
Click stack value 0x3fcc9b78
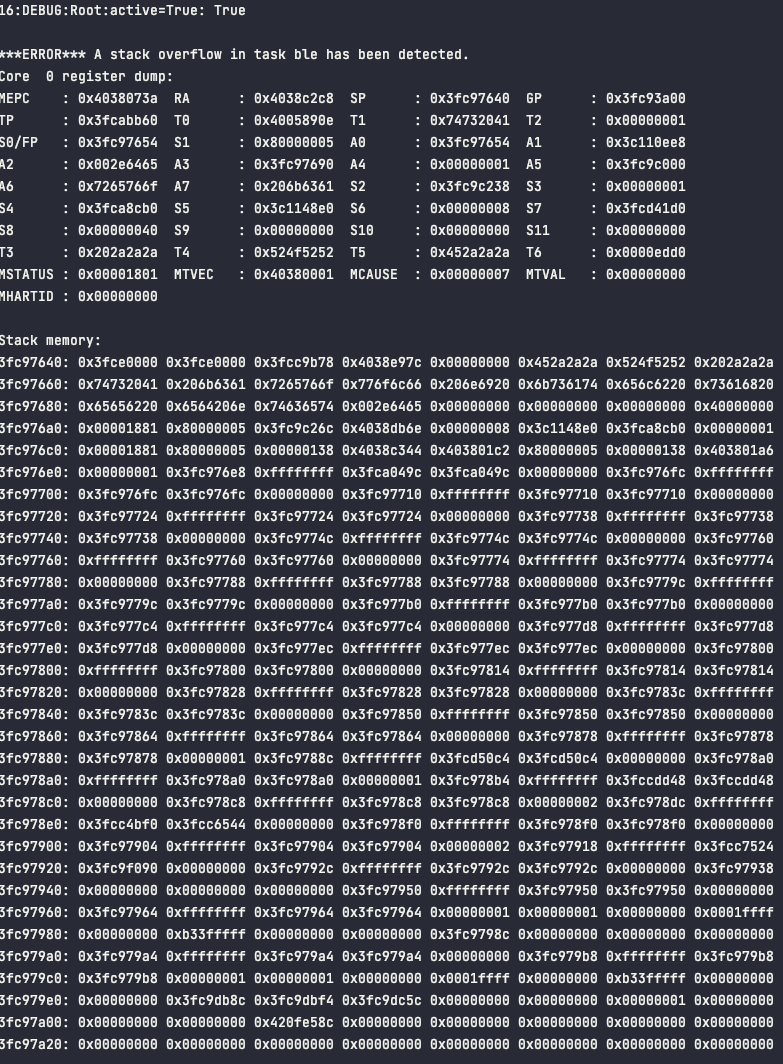(294, 362)
